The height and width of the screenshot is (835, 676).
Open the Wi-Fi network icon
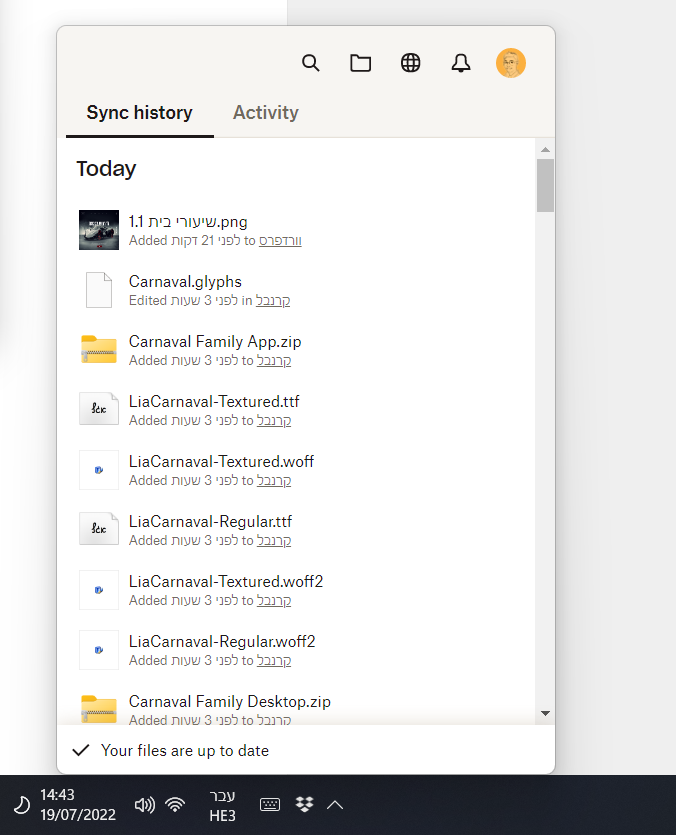point(175,804)
